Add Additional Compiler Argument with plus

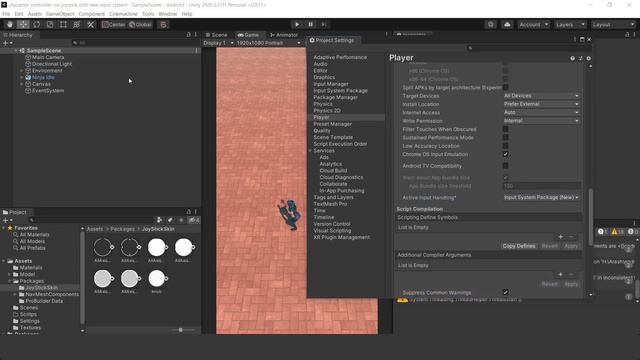tap(560, 274)
